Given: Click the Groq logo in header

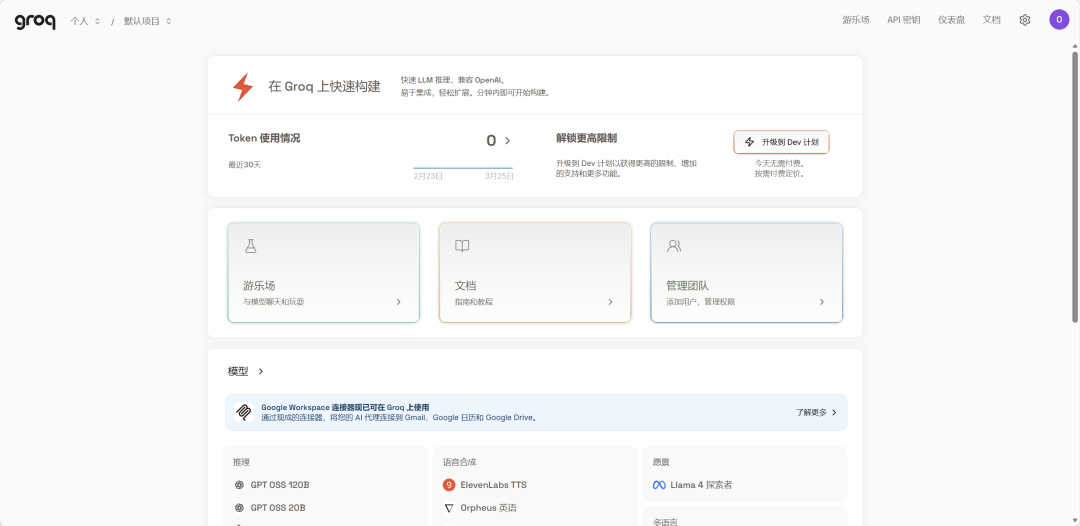Looking at the screenshot, I should click(x=35, y=20).
